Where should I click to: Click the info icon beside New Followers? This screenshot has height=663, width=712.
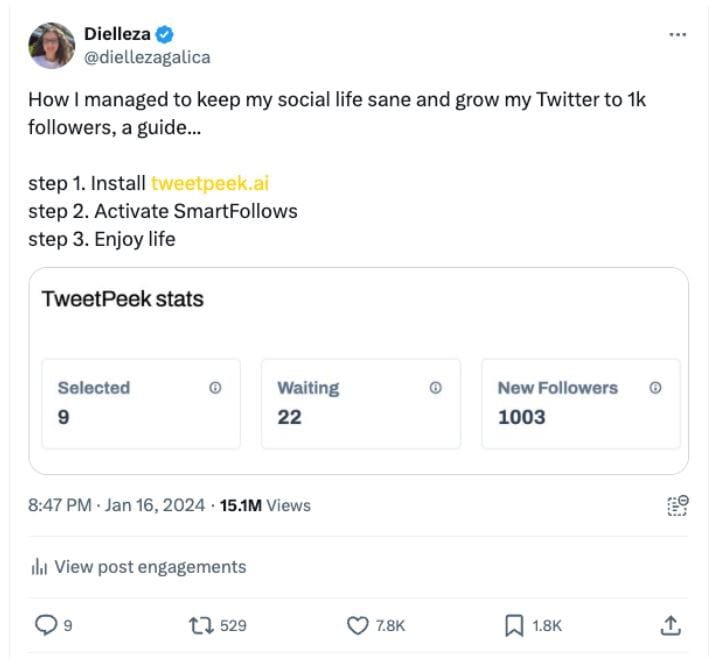tap(655, 388)
